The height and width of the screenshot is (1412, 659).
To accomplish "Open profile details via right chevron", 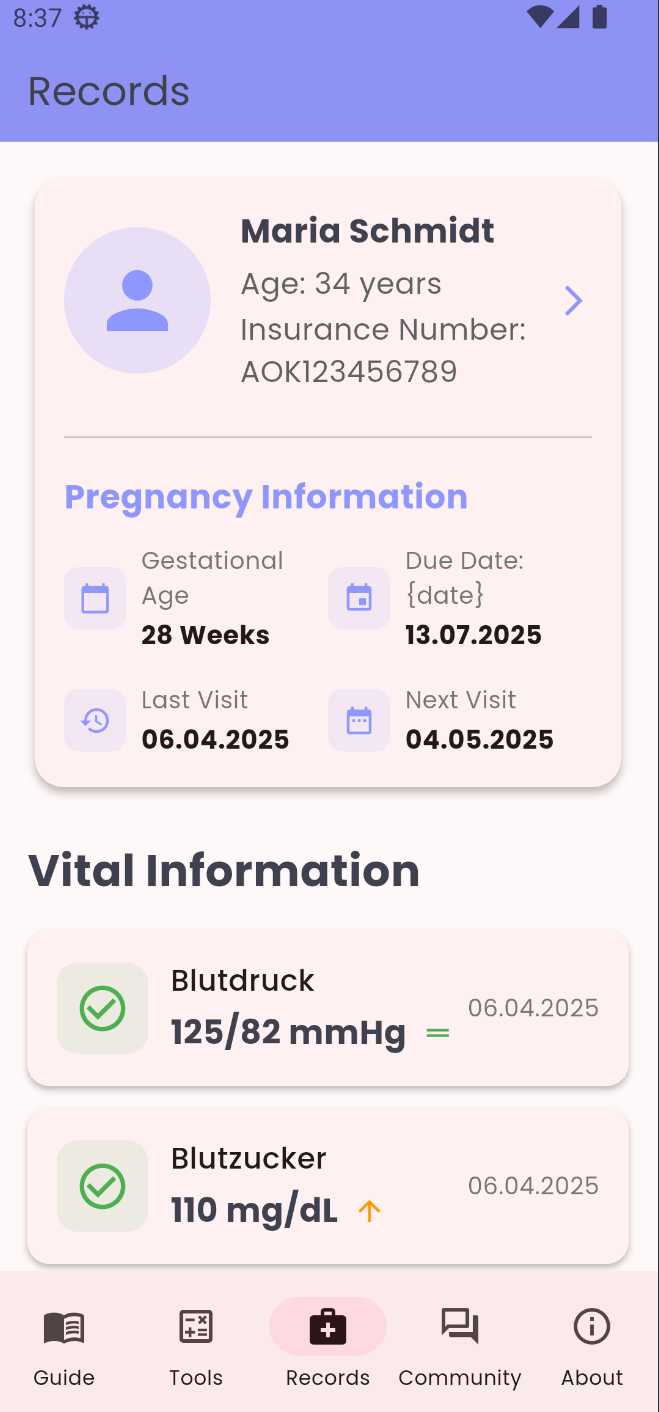I will (x=573, y=301).
